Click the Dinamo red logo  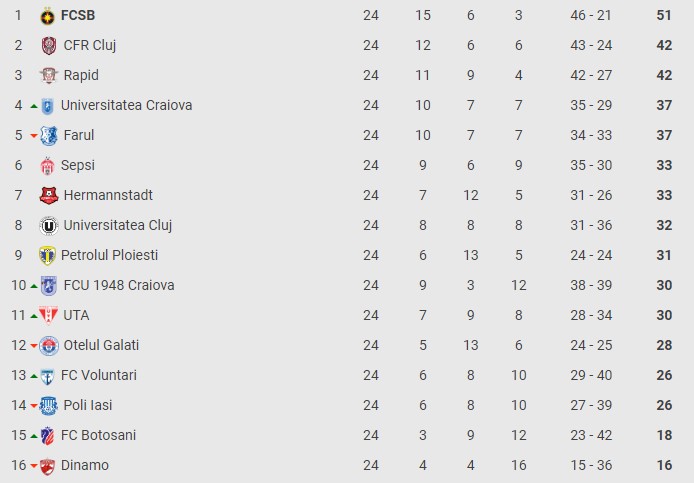coord(47,466)
